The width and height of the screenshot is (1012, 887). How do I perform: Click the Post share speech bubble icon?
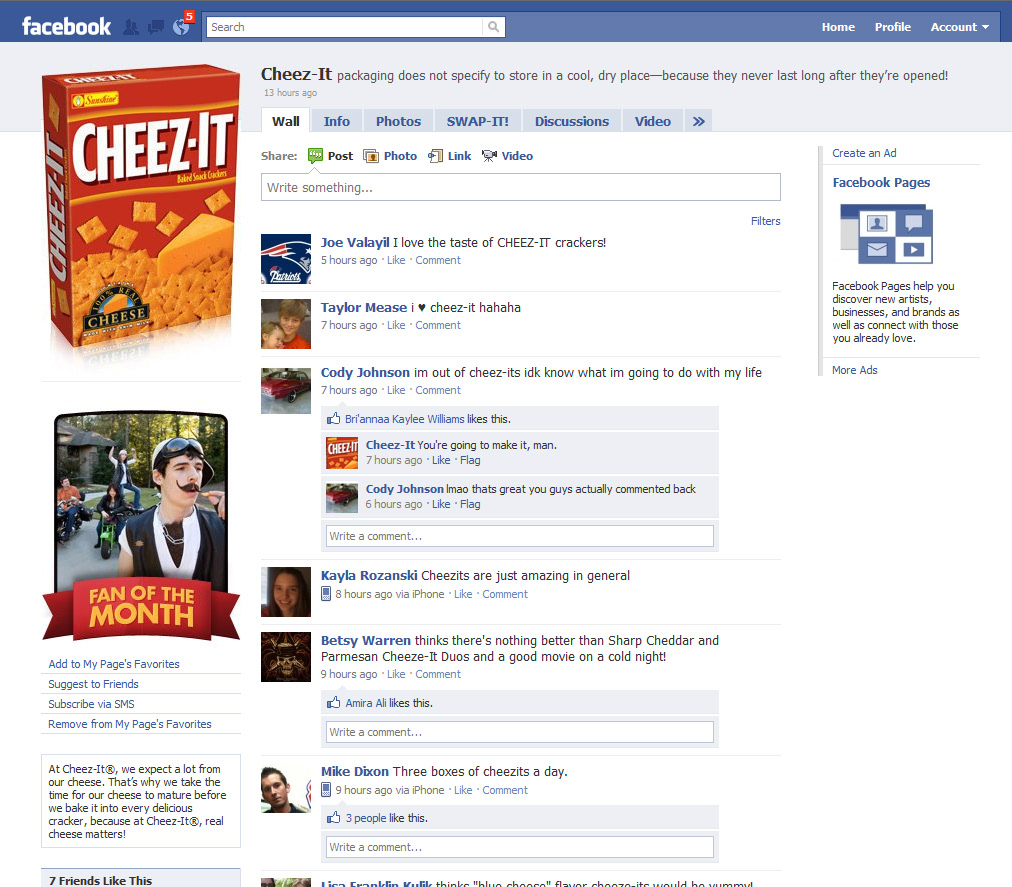click(316, 156)
